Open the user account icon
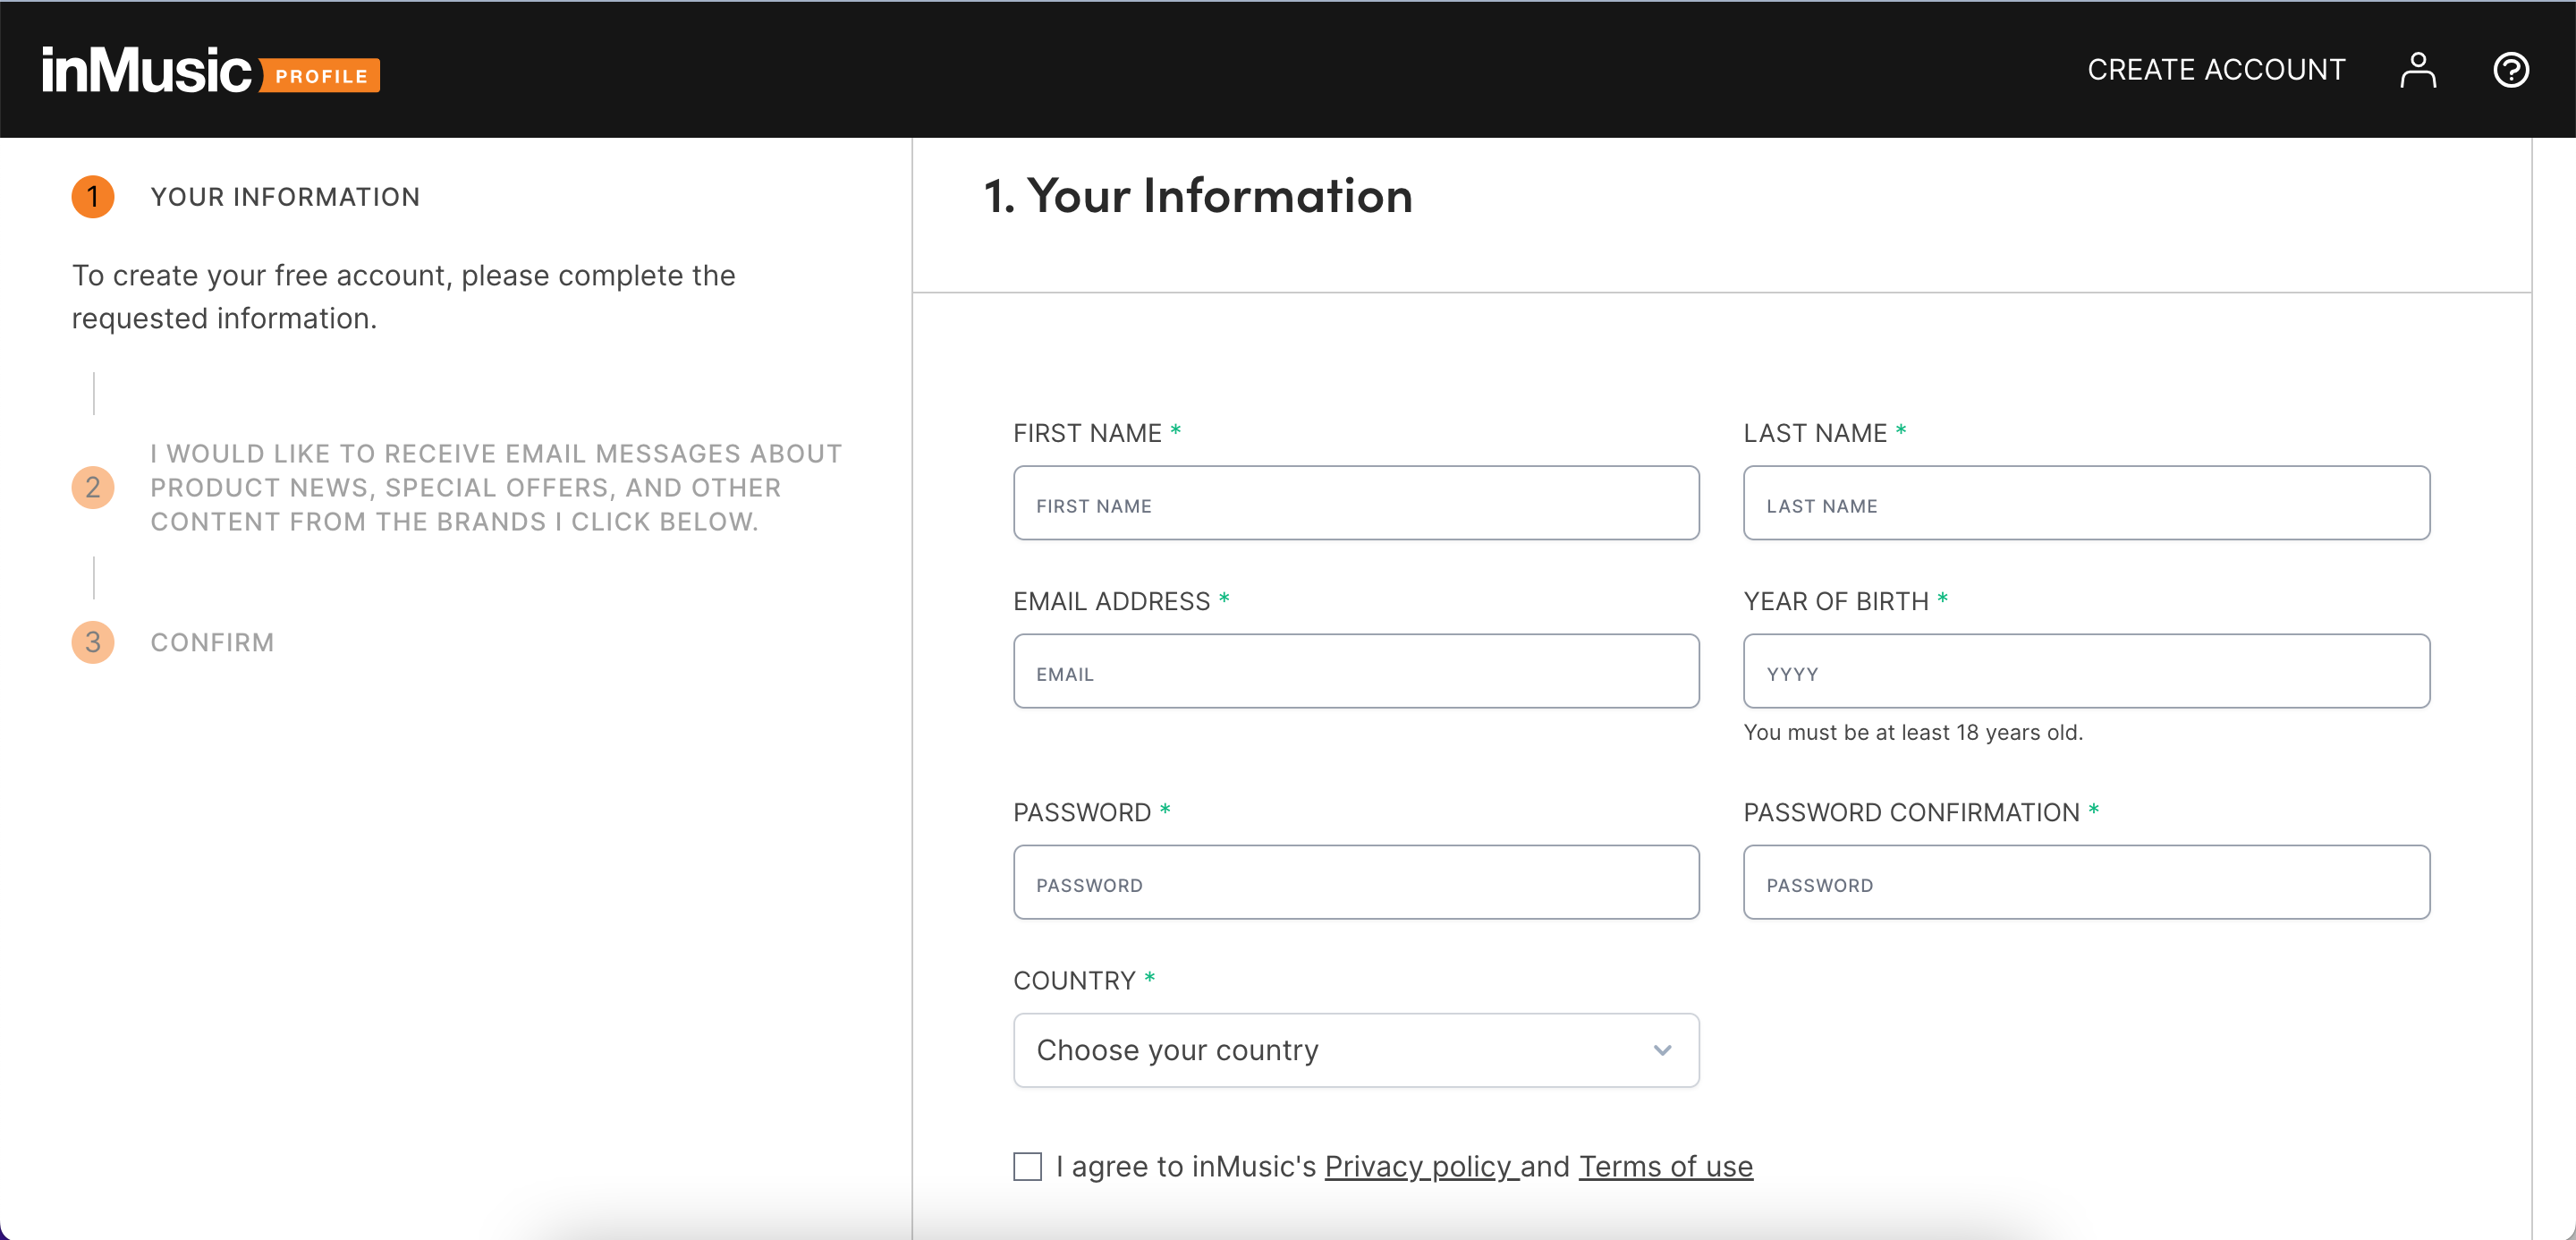Screen dimensions: 2576x1240 pyautogui.click(x=2417, y=70)
